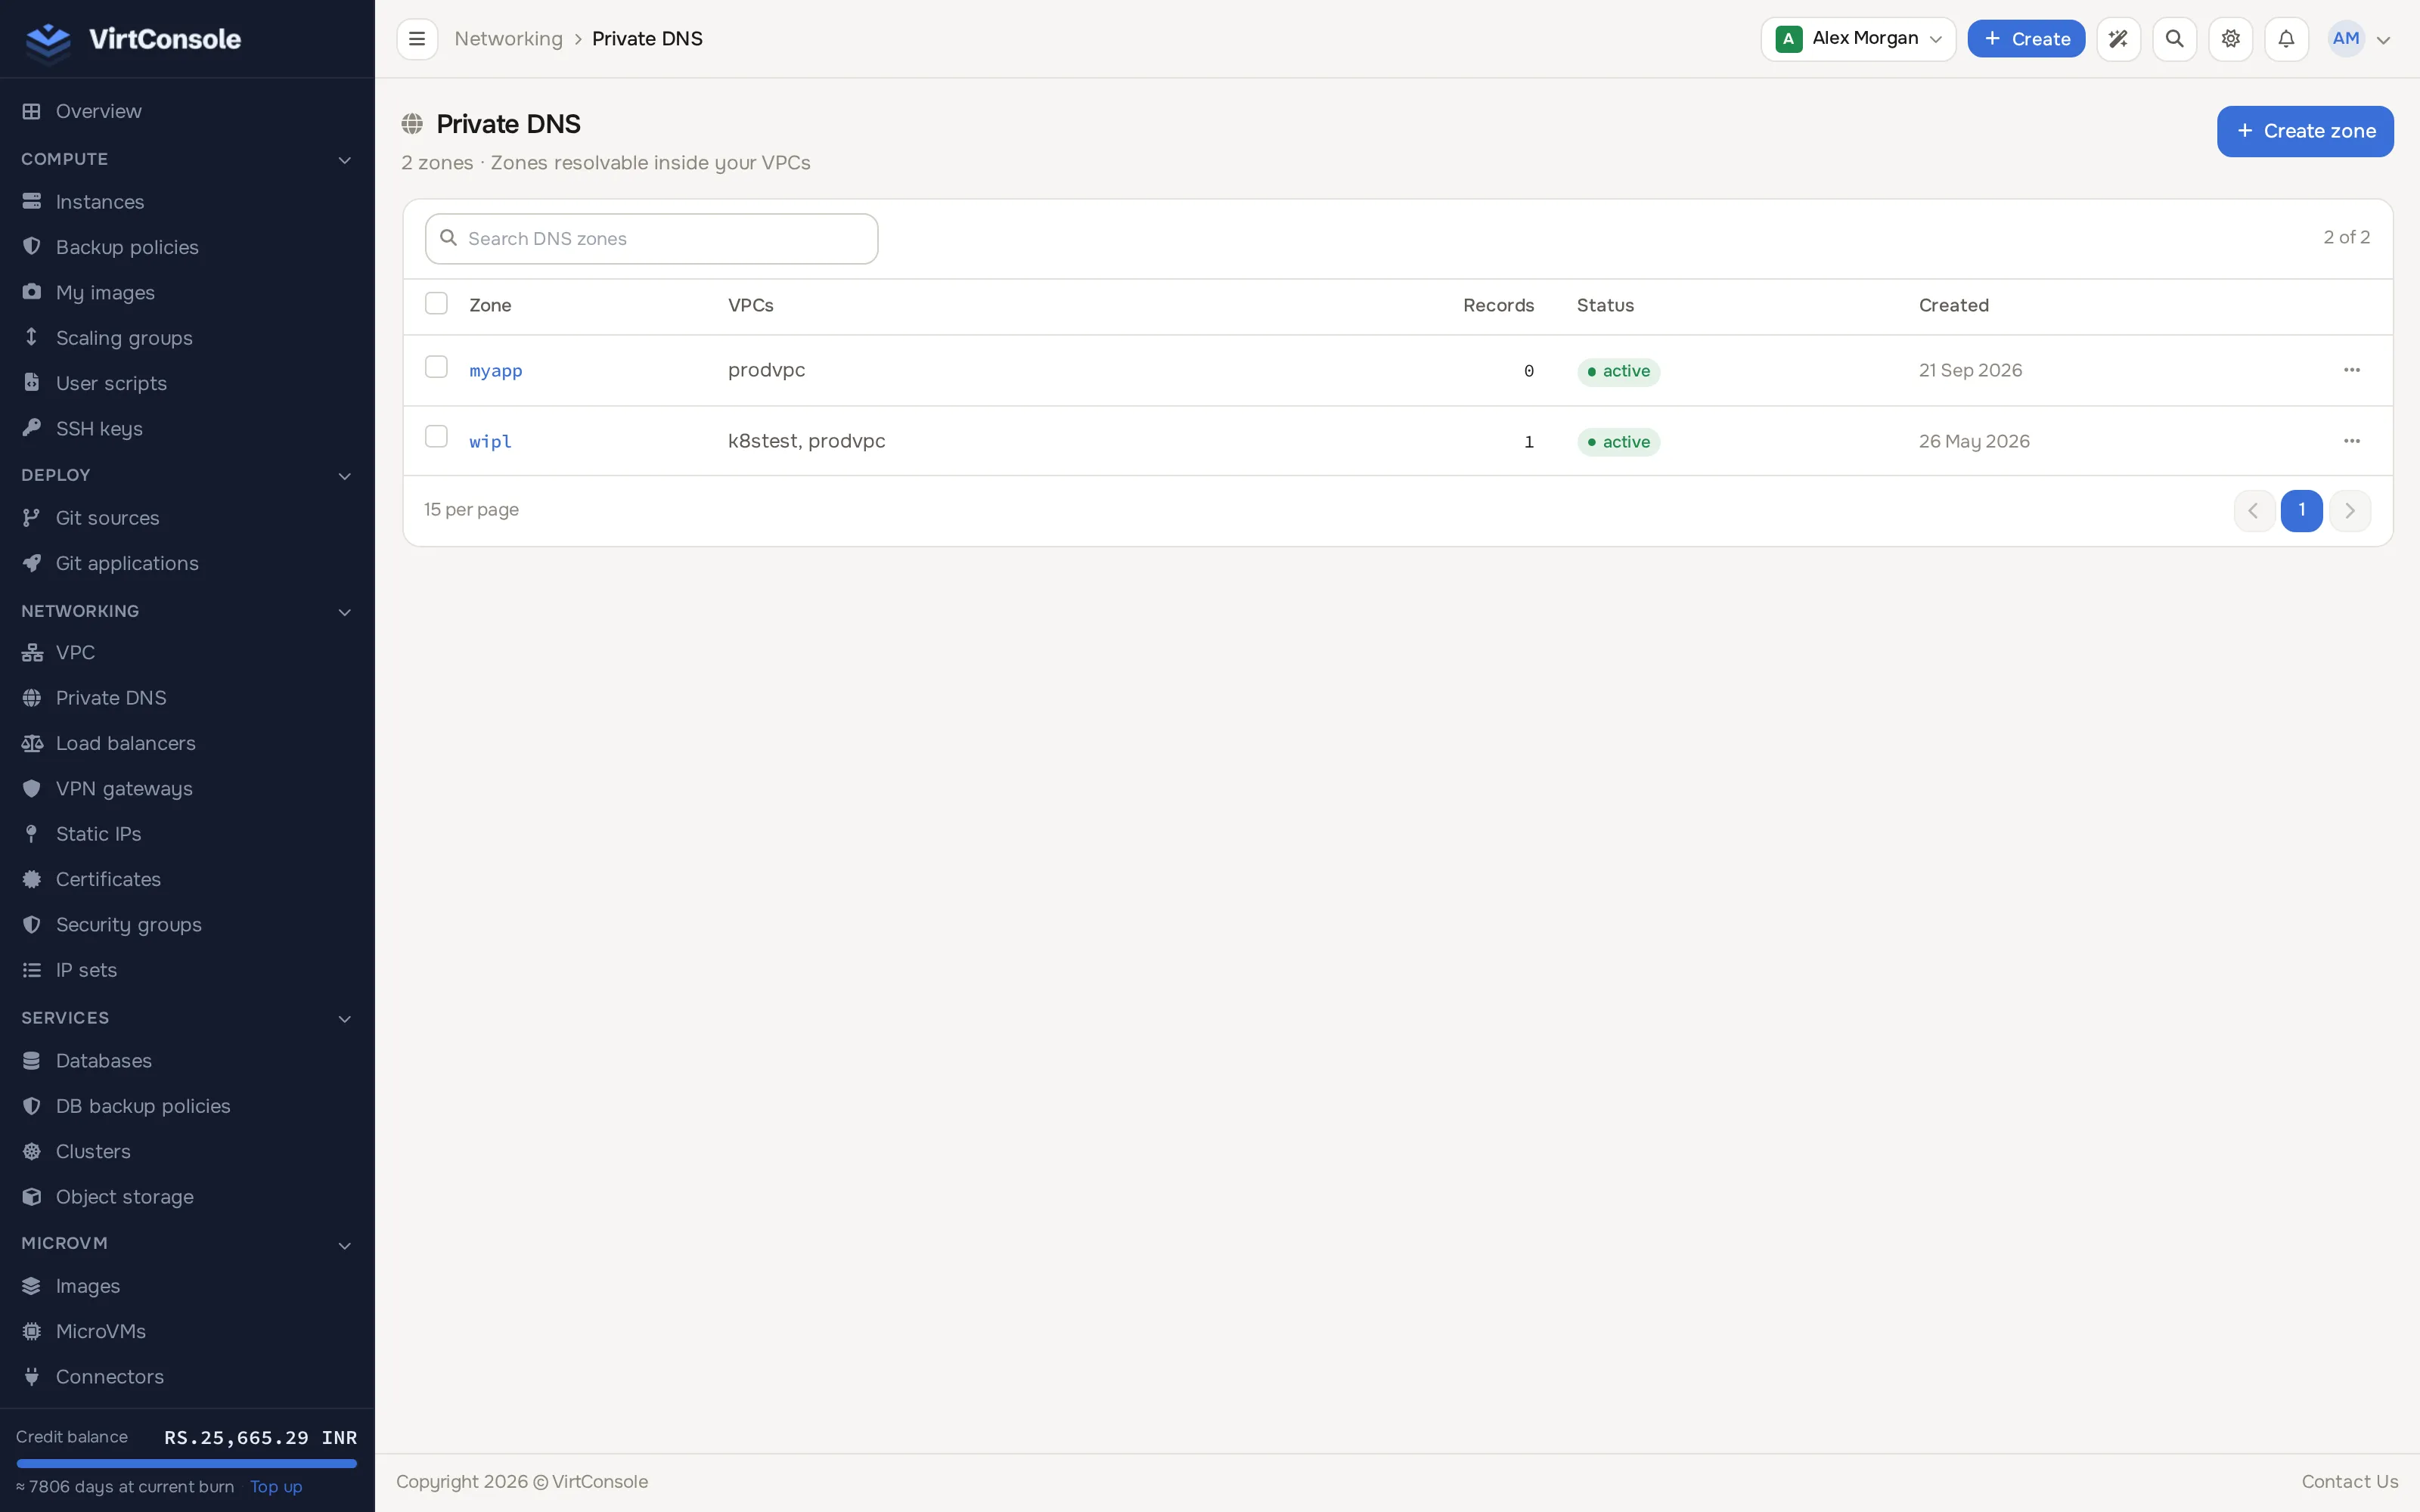Open the top bar search icon
This screenshot has height=1512, width=2420.
tap(2174, 39)
